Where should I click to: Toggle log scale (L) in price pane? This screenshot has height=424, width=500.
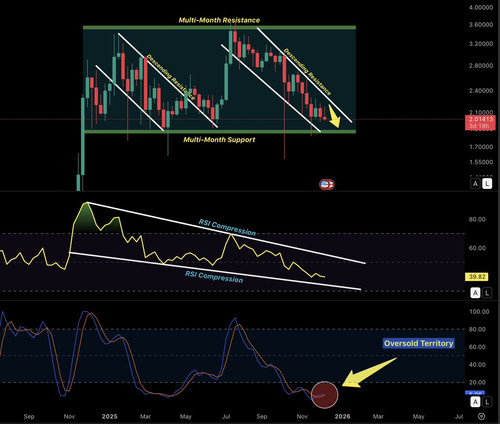[x=487, y=183]
